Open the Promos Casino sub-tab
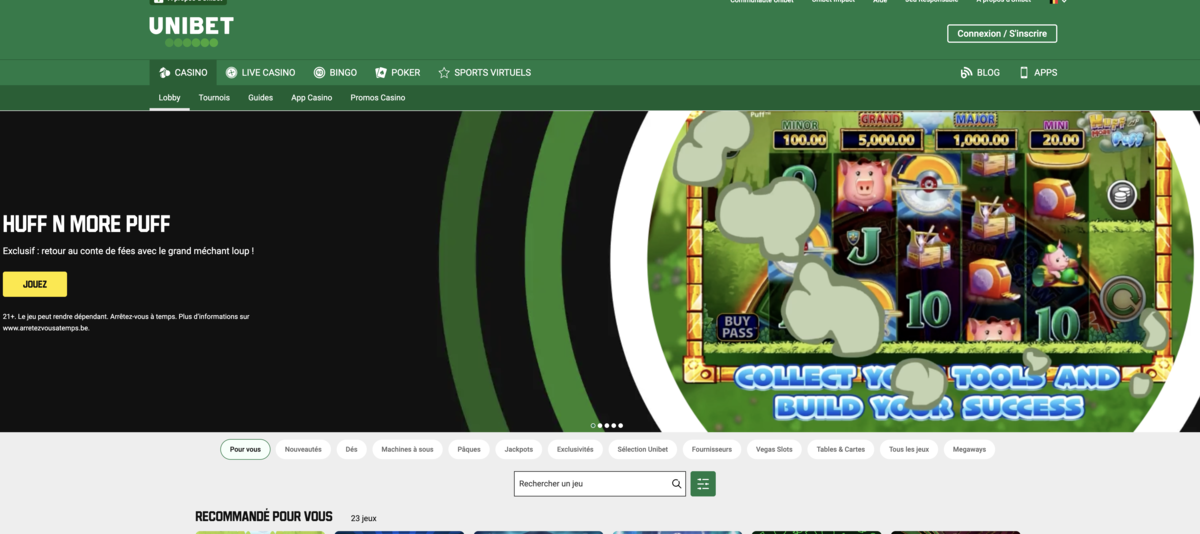 (x=378, y=98)
